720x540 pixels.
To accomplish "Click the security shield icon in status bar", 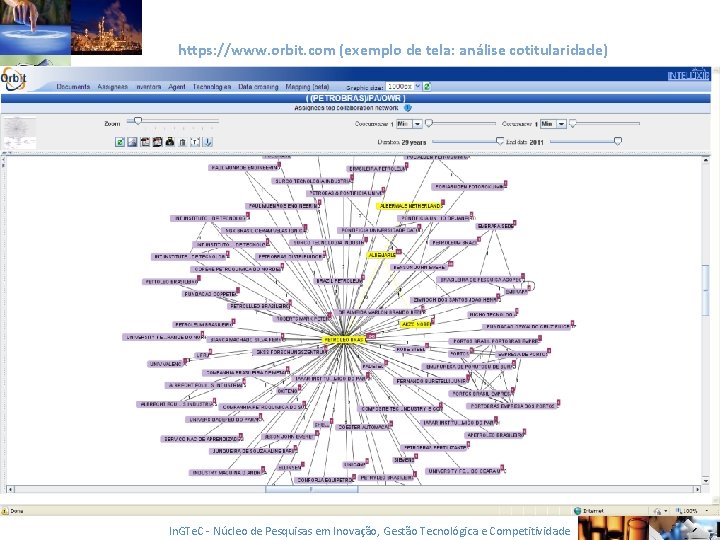I will pyautogui.click(x=658, y=511).
